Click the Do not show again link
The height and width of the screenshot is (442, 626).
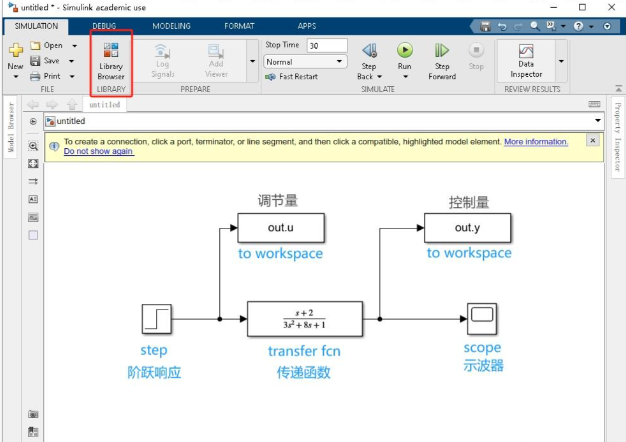98,152
